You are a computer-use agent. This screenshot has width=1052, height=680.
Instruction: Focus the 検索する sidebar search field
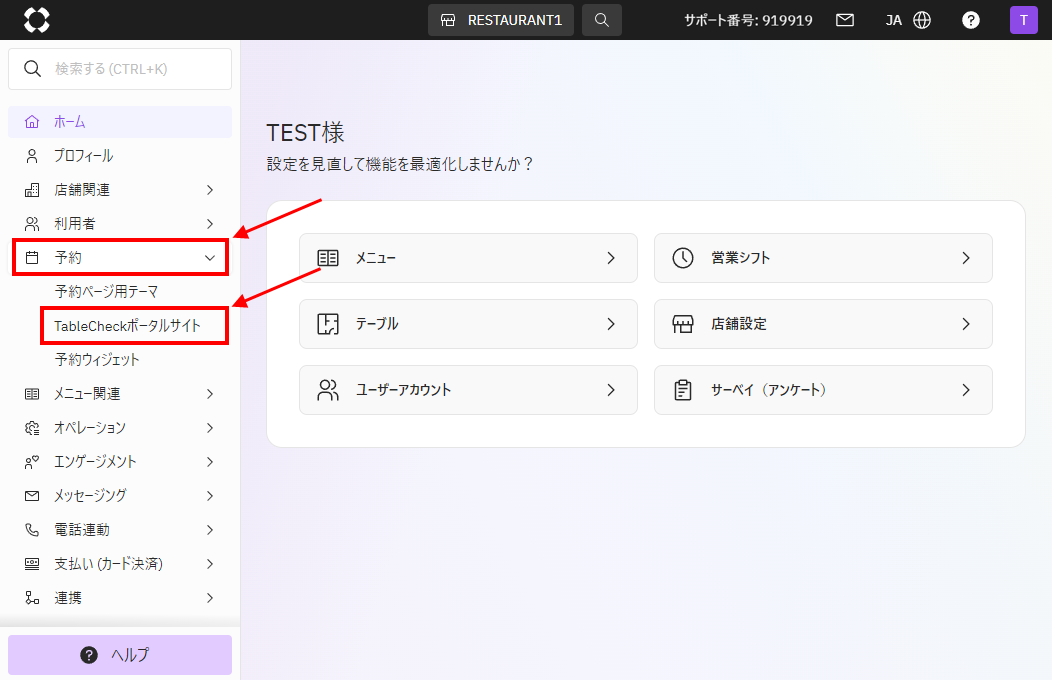tap(120, 68)
